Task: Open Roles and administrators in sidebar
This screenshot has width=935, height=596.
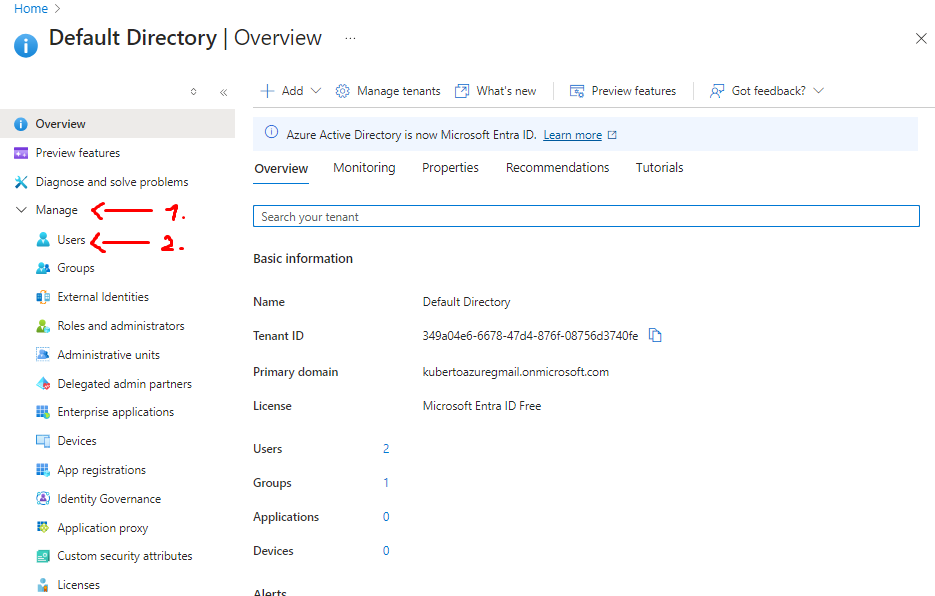Action: click(121, 326)
